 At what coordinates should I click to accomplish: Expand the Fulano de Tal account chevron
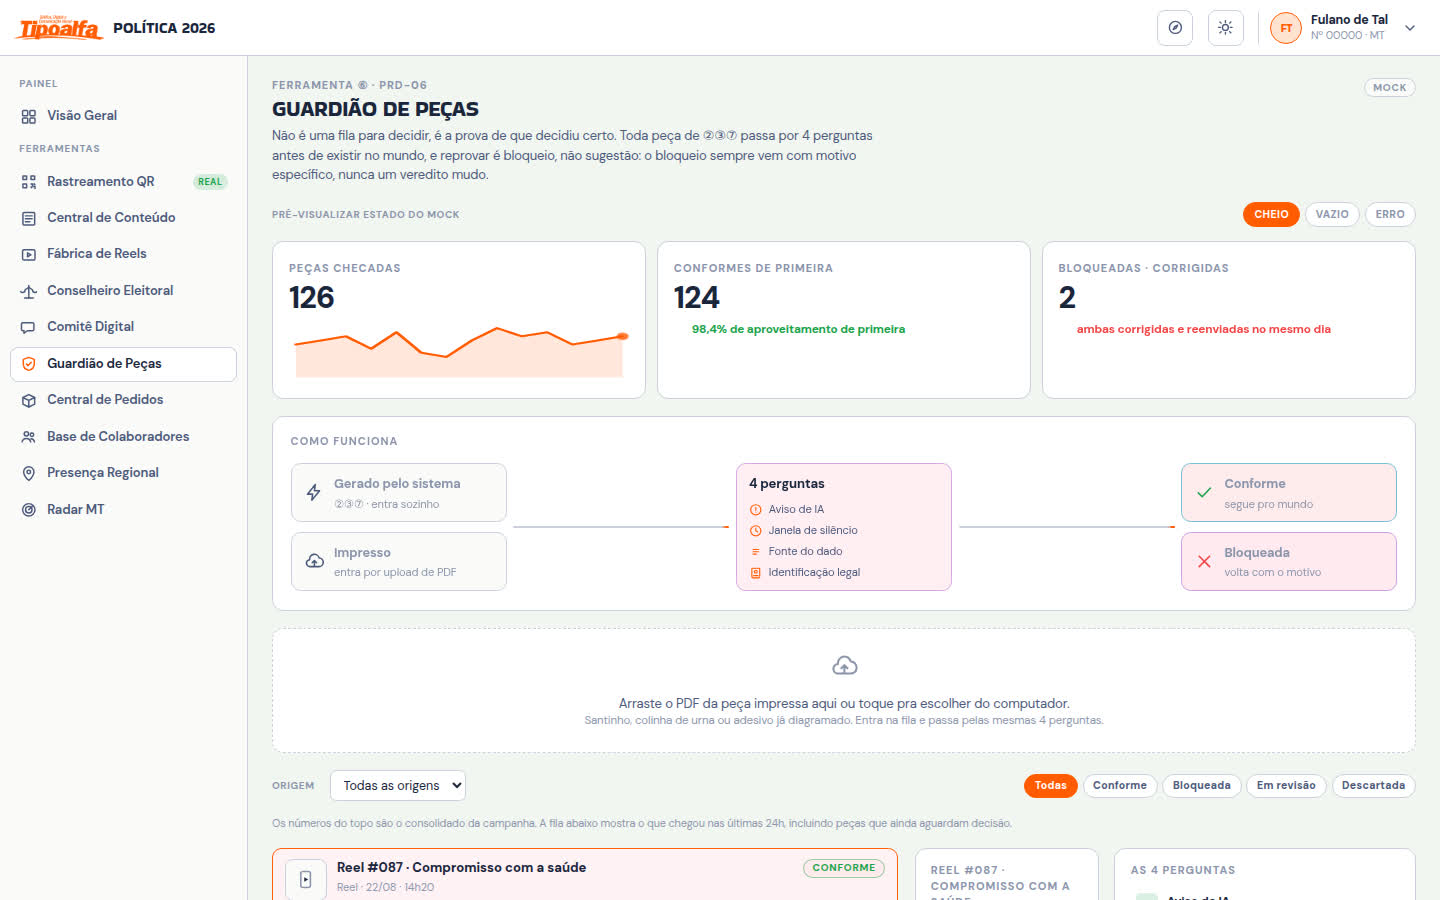(1410, 28)
